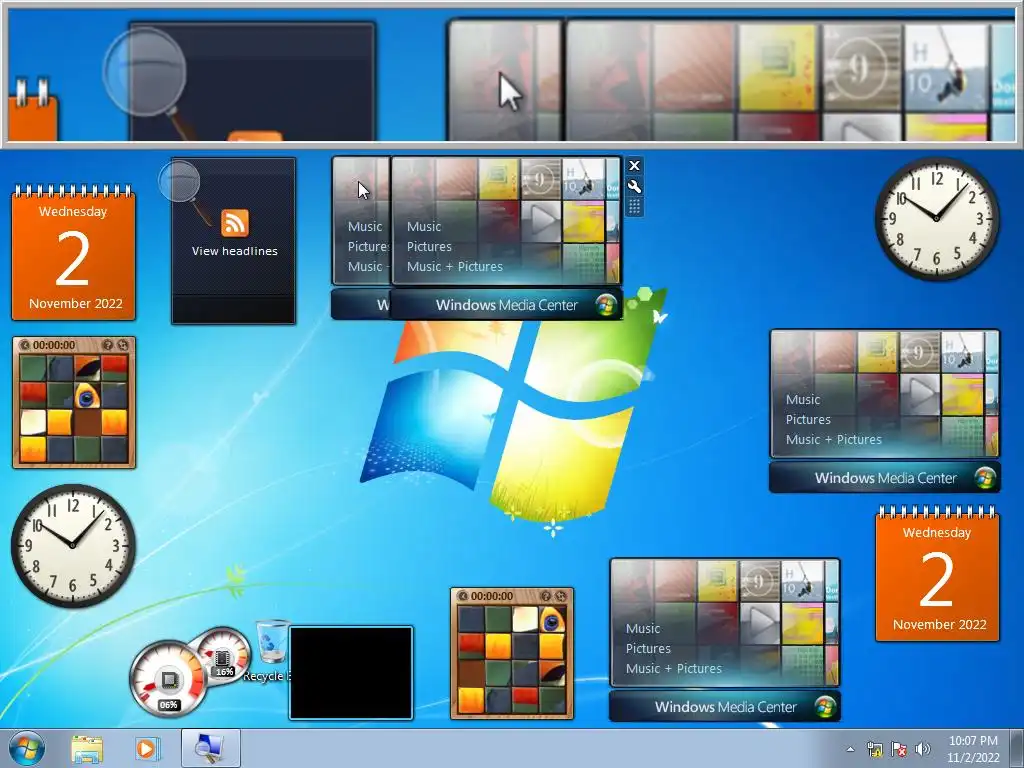Click the black slide show gadget

coord(351,673)
